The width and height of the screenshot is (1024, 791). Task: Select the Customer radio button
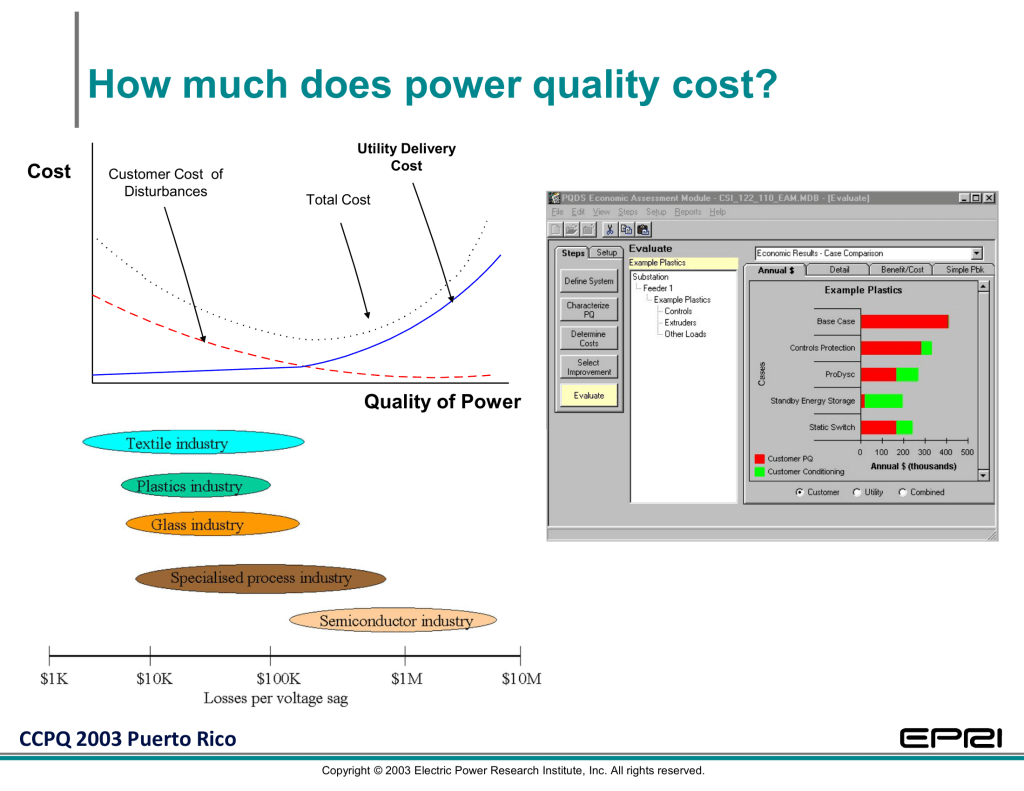[x=799, y=492]
